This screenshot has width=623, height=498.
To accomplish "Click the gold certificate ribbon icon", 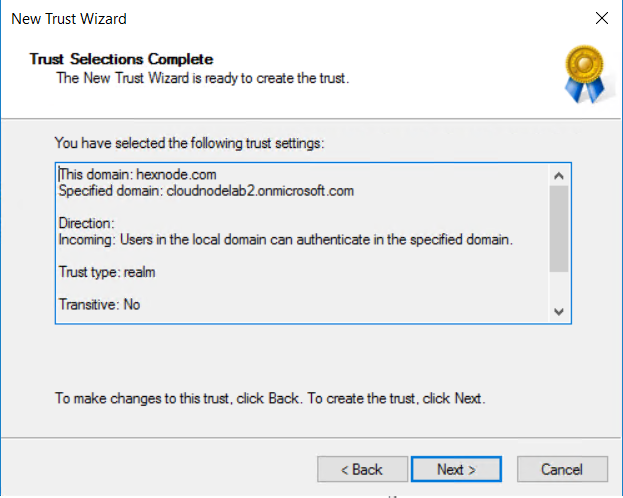I will [x=584, y=74].
